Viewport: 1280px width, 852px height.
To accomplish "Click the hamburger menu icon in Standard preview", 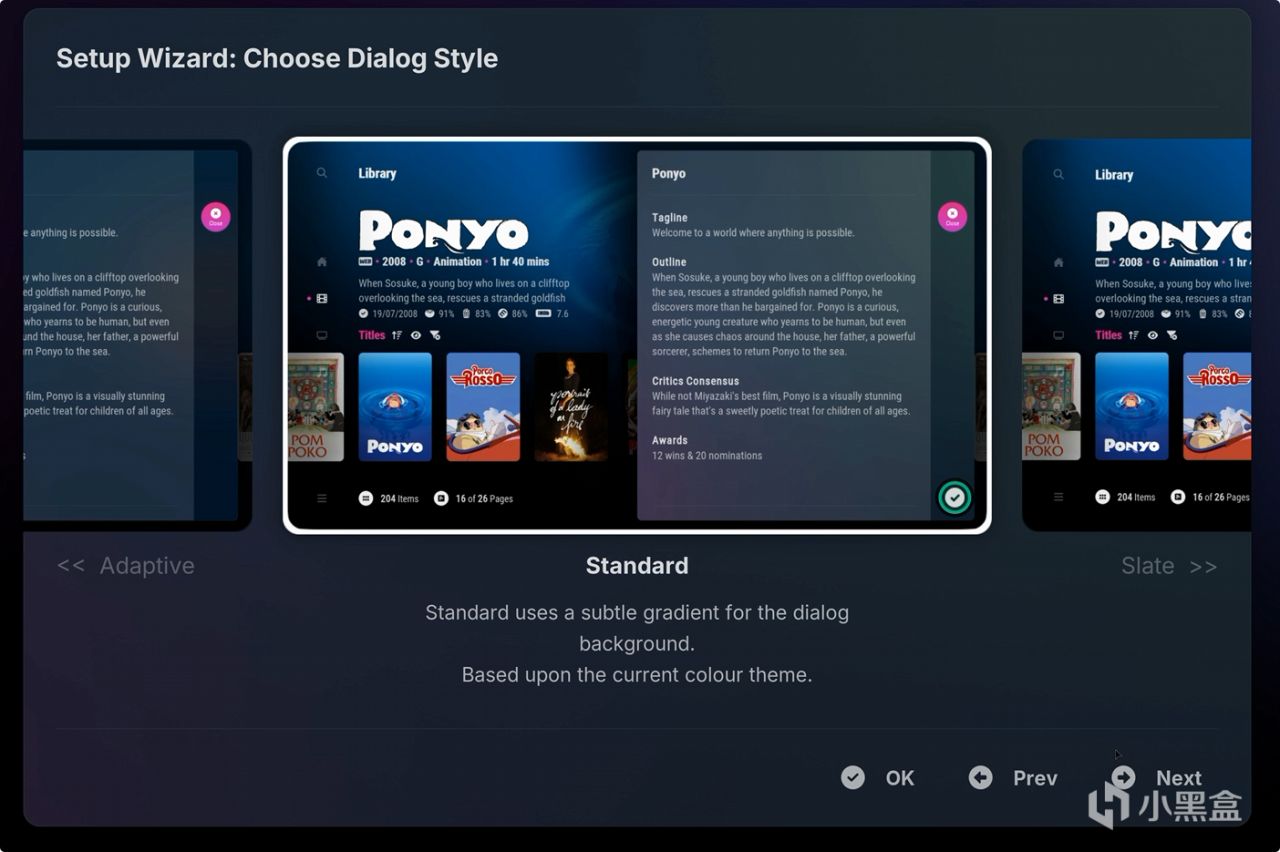I will [x=322, y=498].
